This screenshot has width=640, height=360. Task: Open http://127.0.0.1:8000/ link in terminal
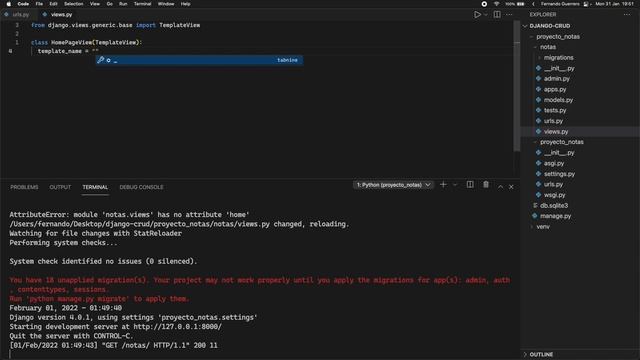(x=178, y=327)
